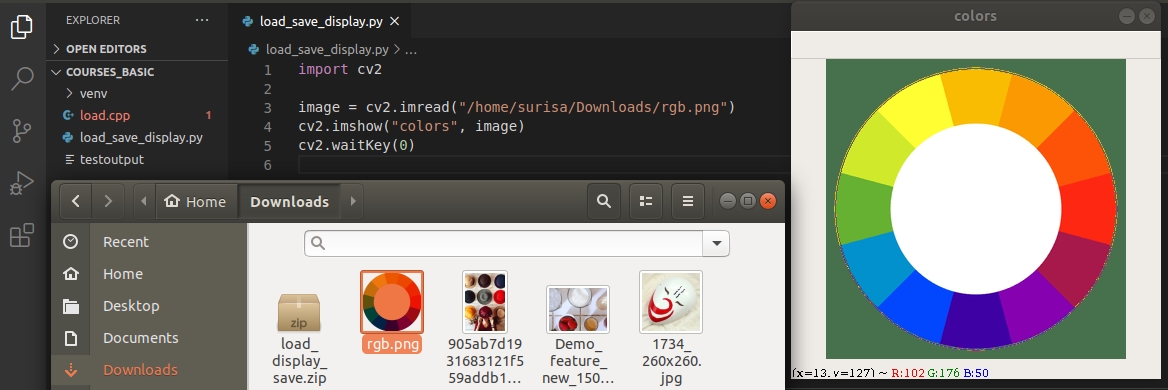Click the import cv2 code line
1168x390 pixels.
[x=340, y=70]
